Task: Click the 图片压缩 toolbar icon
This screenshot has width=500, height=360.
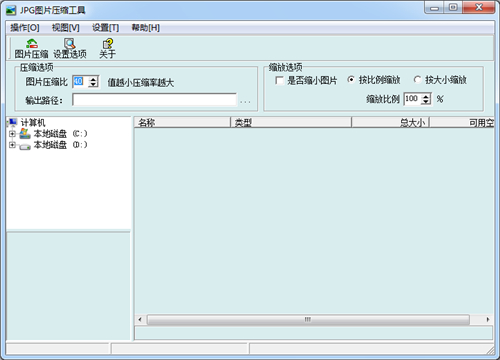Action: 32,43
